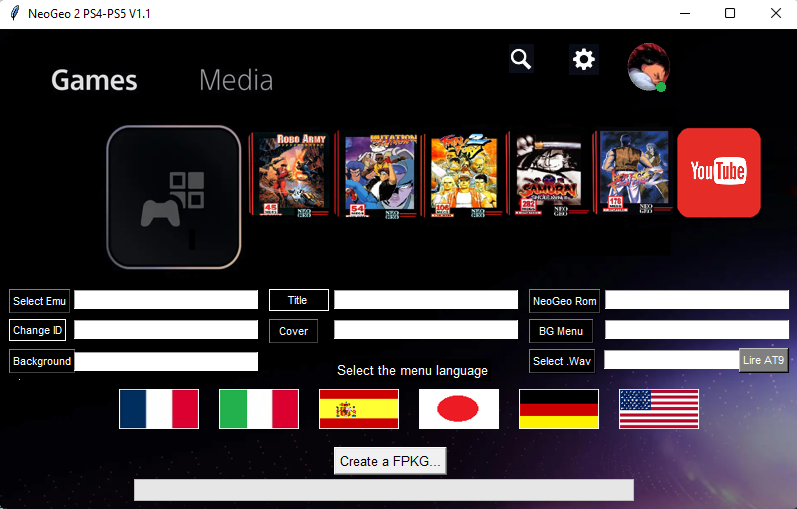797x509 pixels.
Task: Switch to the Media tab
Action: (236, 80)
